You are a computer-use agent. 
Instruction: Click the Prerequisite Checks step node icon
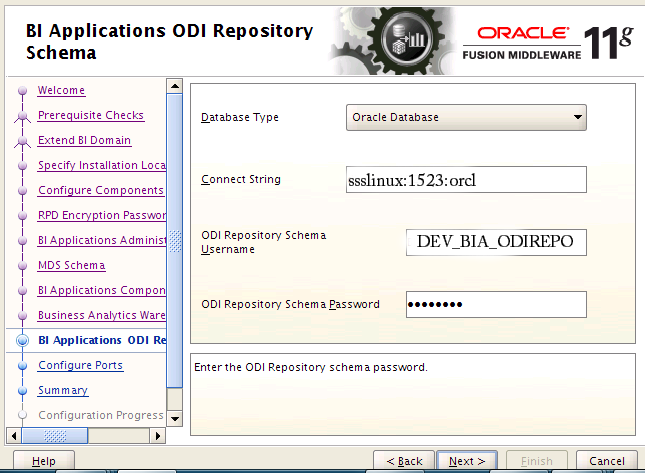click(x=23, y=116)
